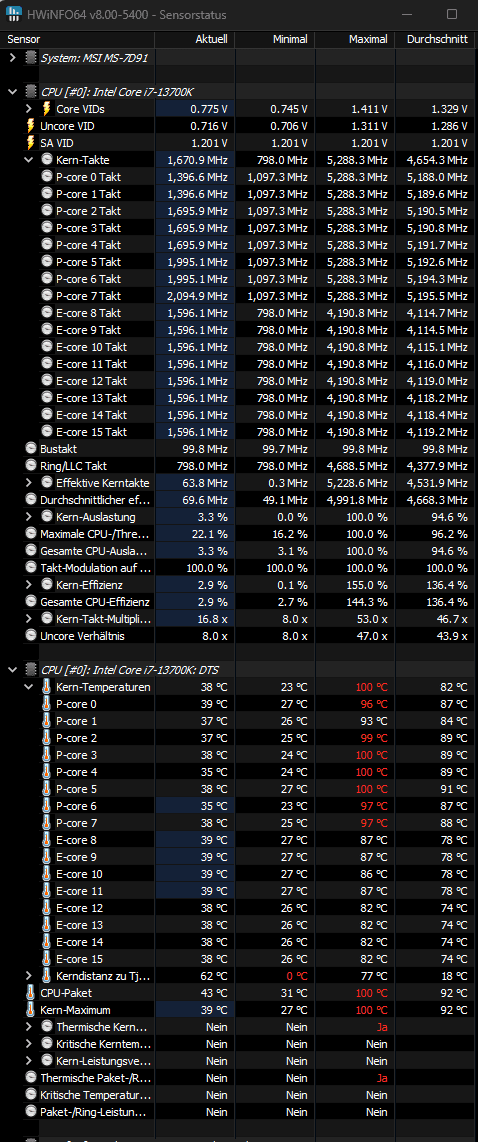Click the Minimal column header
The image size is (478, 1142).
[x=275, y=39]
